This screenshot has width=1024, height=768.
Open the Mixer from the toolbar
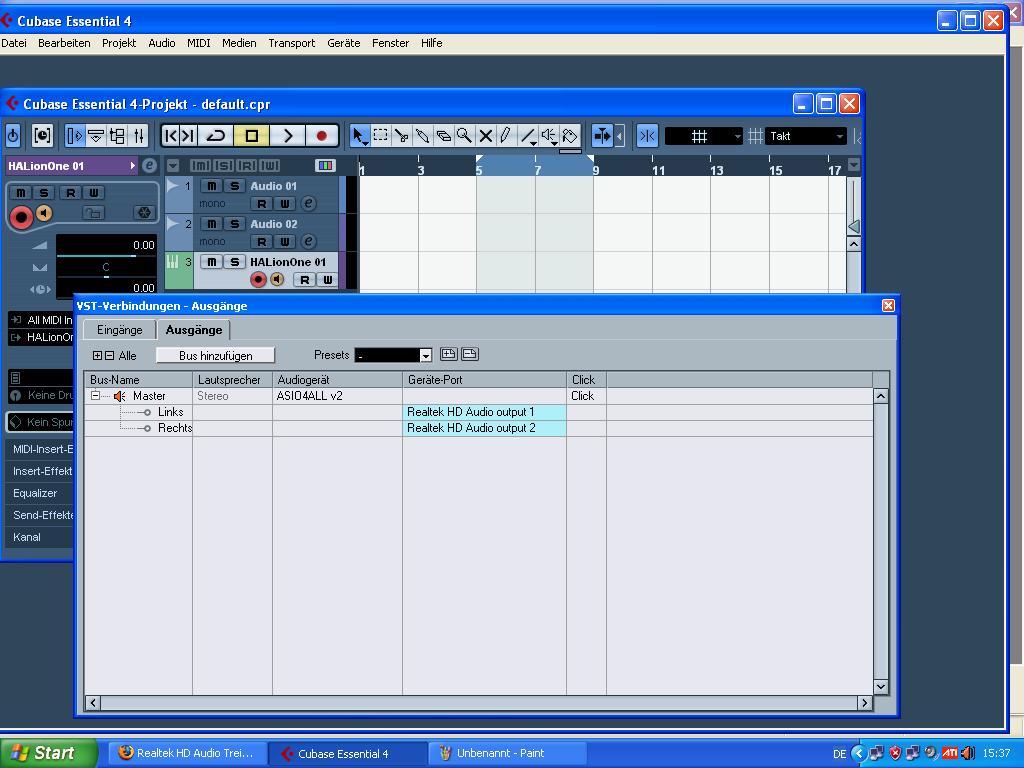138,136
